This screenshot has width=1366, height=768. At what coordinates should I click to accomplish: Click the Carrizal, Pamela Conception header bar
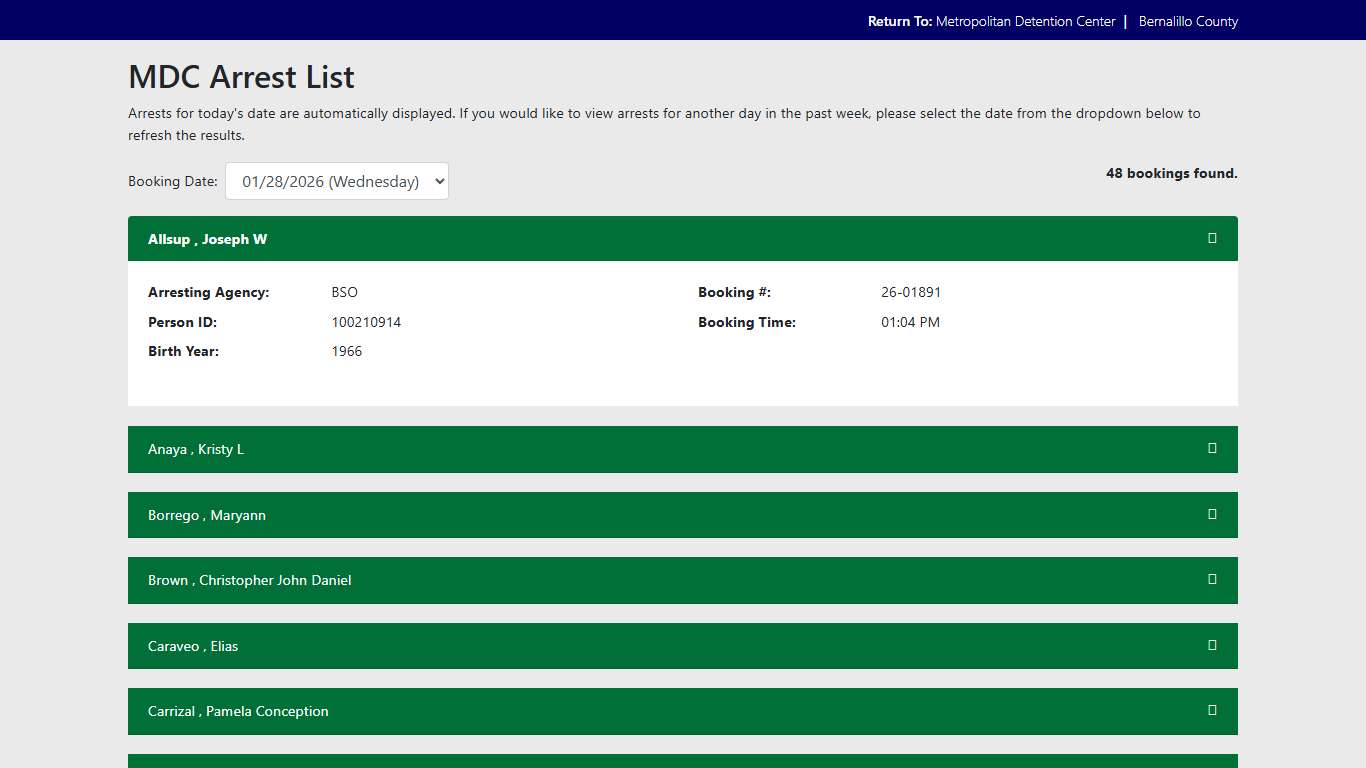point(683,711)
